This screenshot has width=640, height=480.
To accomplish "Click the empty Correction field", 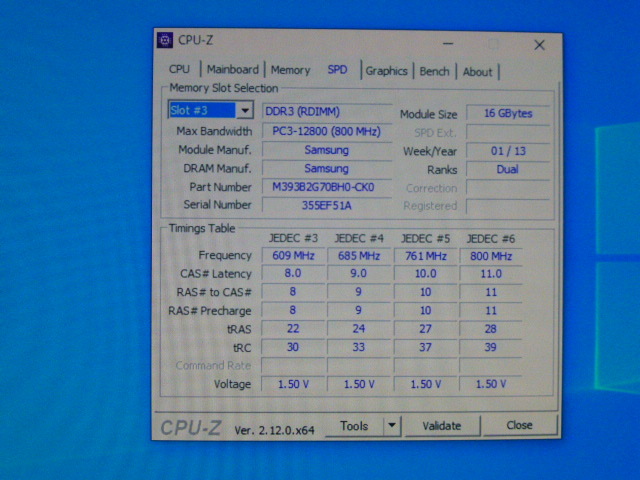I will [508, 188].
